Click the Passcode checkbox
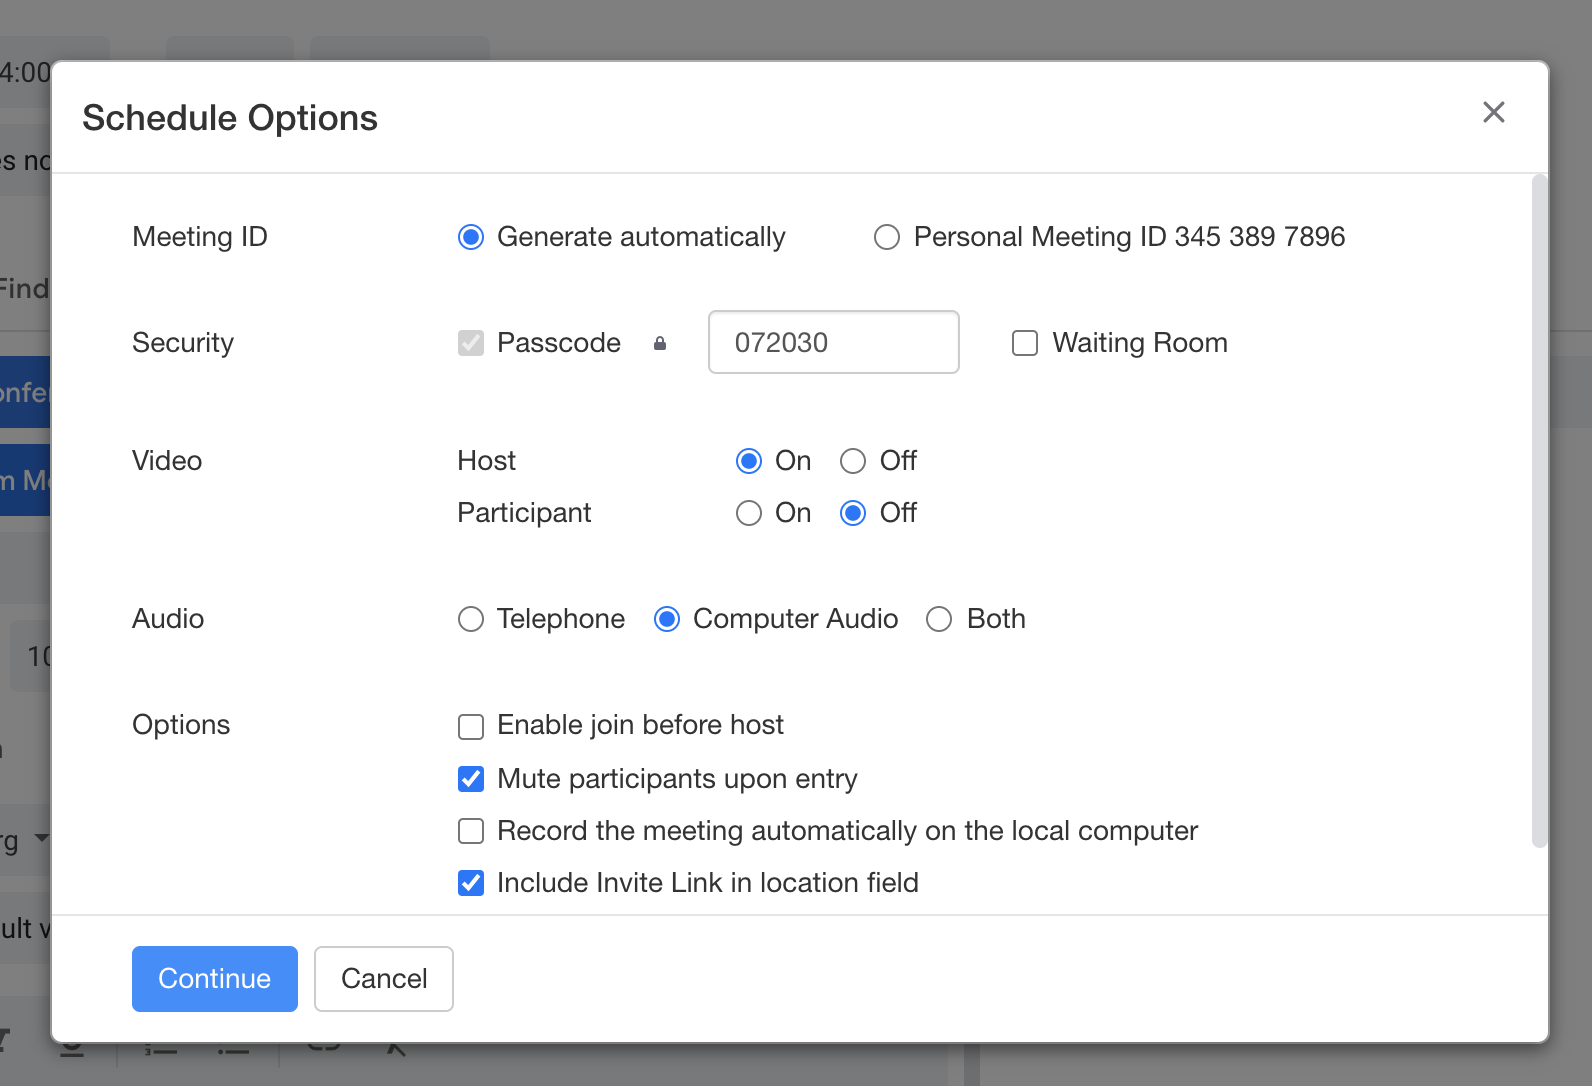Viewport: 1592px width, 1086px height. (471, 343)
